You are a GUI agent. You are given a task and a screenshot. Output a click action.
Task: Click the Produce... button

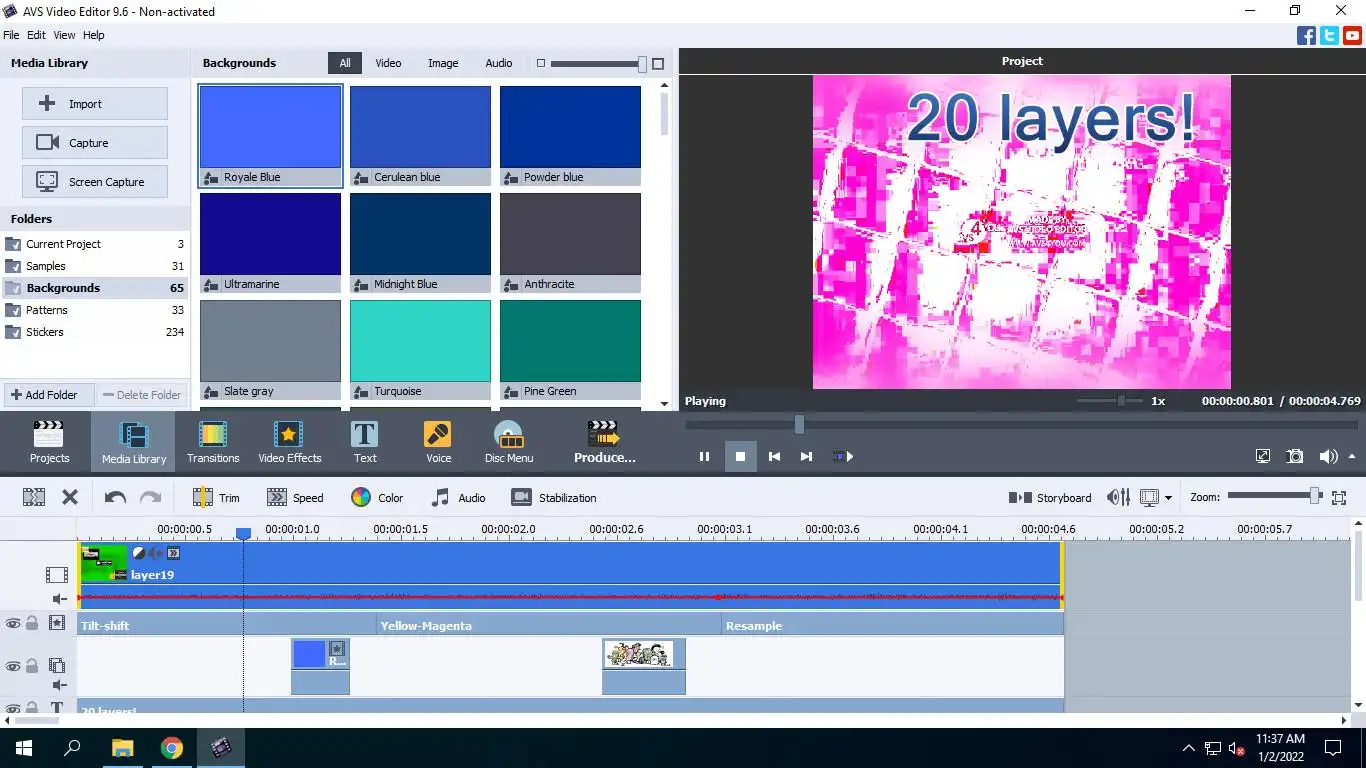pyautogui.click(x=604, y=442)
